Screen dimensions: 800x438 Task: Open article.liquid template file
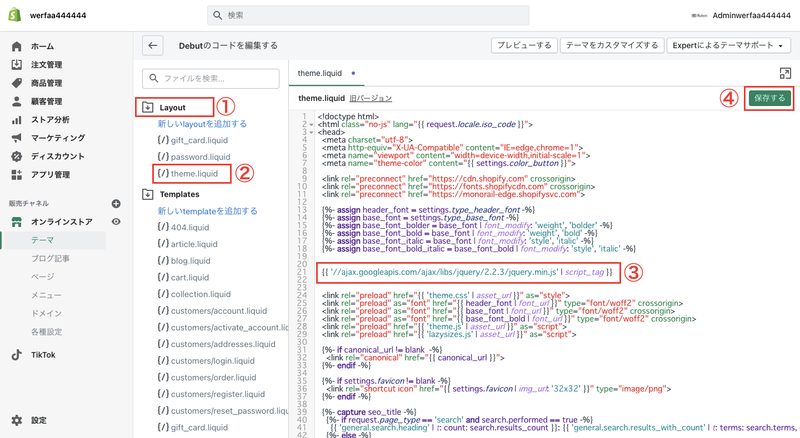pyautogui.click(x=187, y=244)
